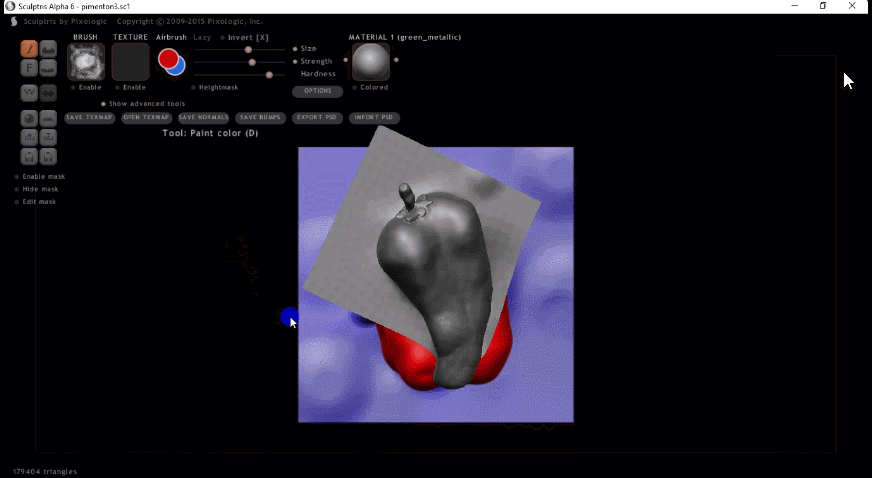Click the import OBJ icon

click(29, 137)
